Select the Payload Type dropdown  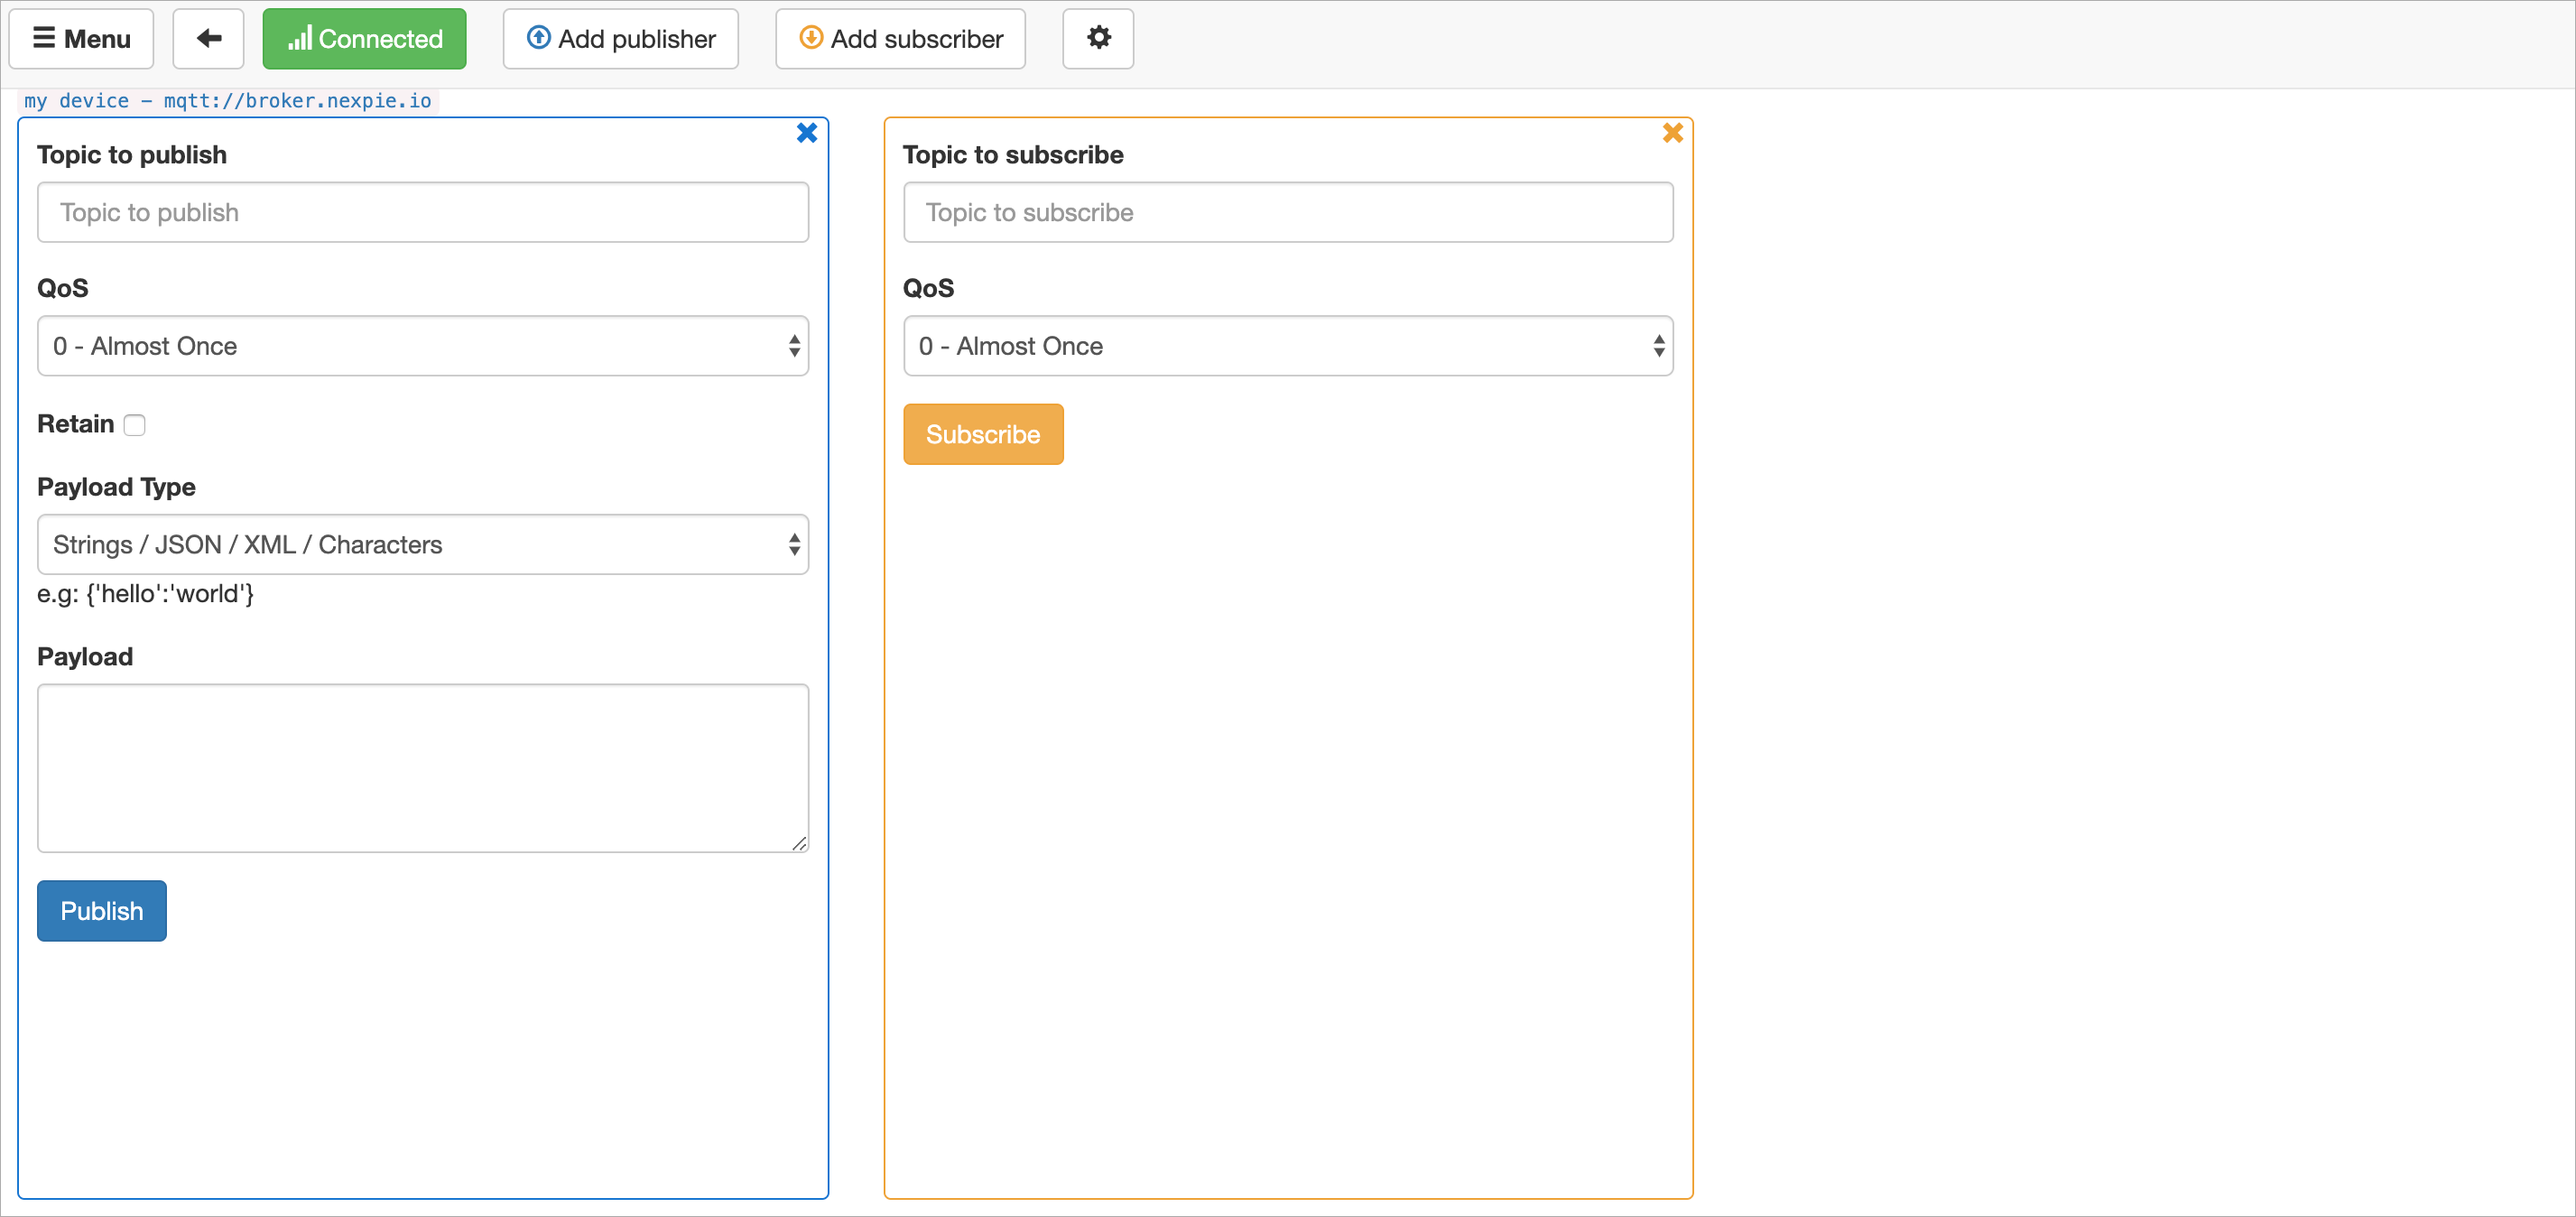point(424,543)
